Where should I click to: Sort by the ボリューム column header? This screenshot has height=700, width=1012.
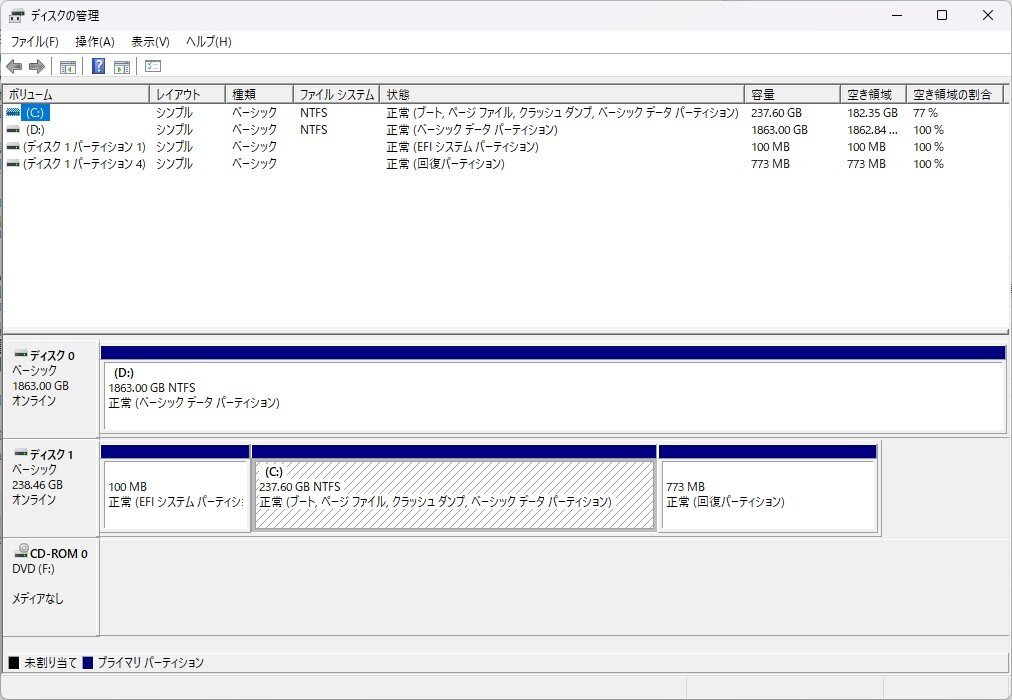coord(76,94)
